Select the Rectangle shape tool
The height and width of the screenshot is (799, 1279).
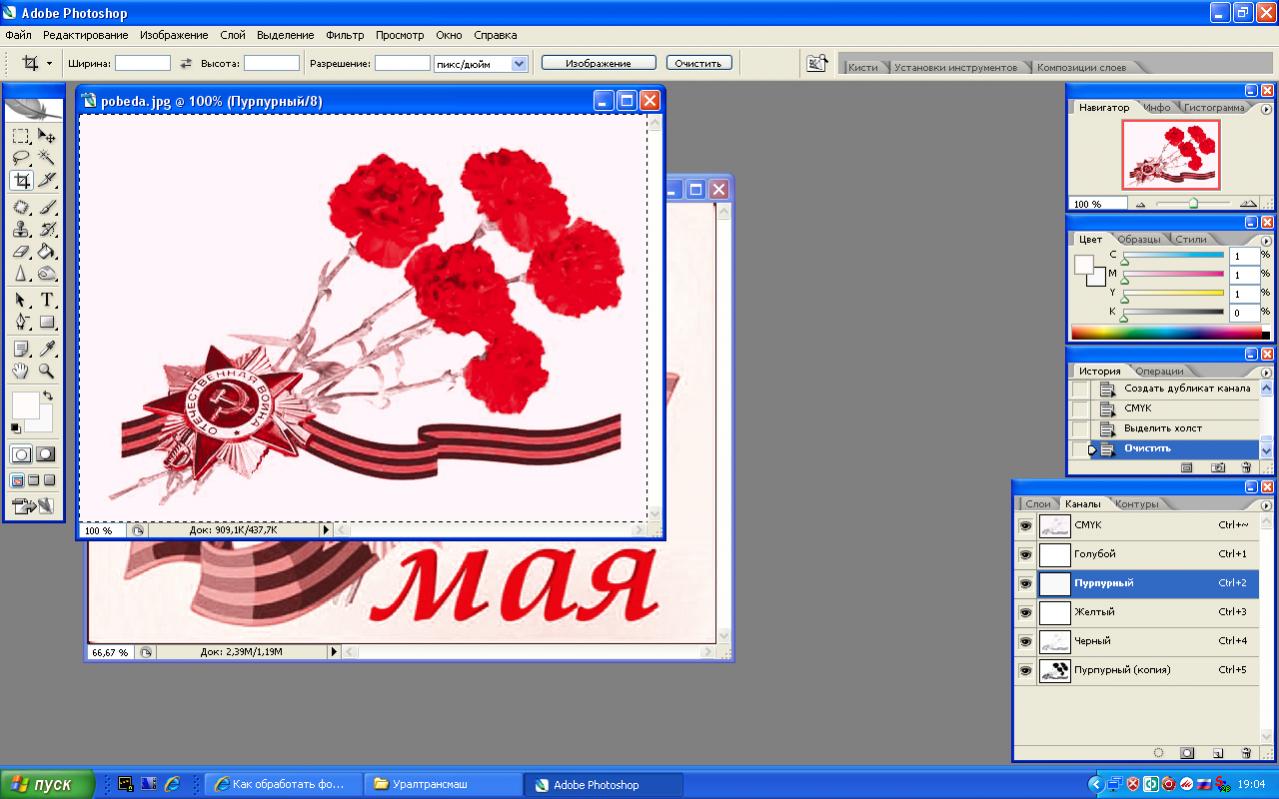point(46,322)
